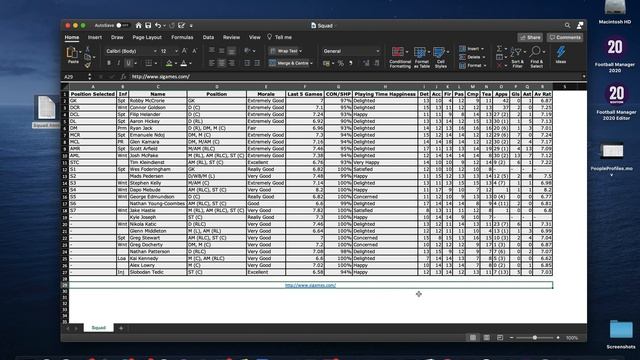
Task: Open the Page Layout tab
Action: click(x=147, y=37)
